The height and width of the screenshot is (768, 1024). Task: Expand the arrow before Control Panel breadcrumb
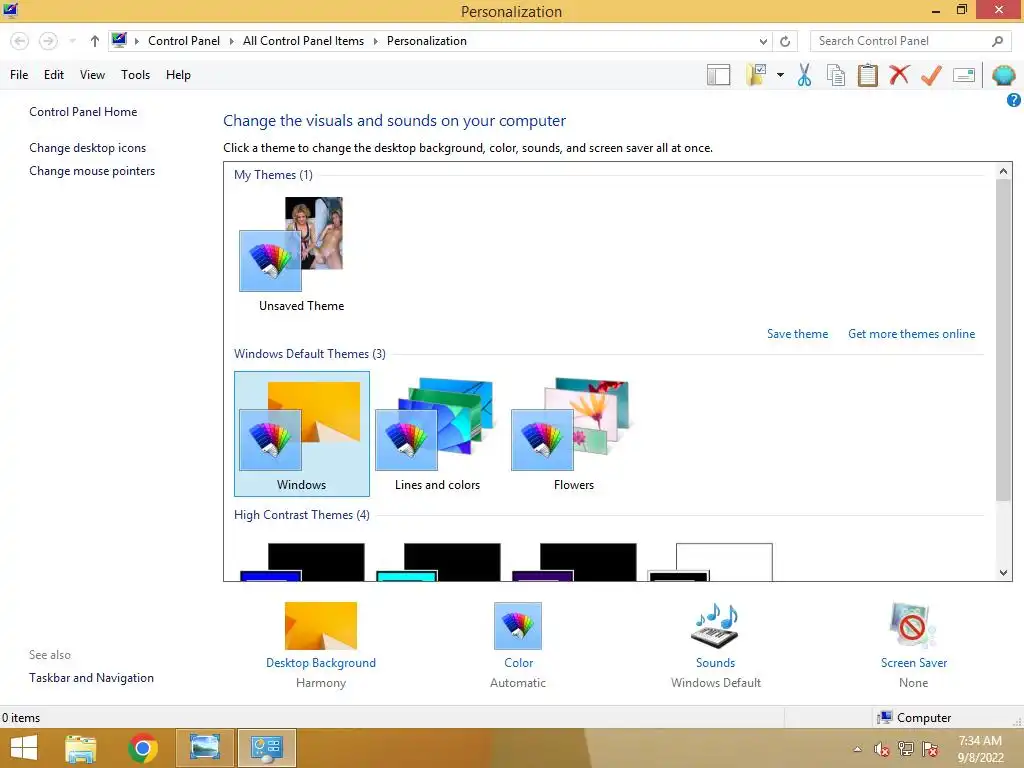pyautogui.click(x=136, y=41)
